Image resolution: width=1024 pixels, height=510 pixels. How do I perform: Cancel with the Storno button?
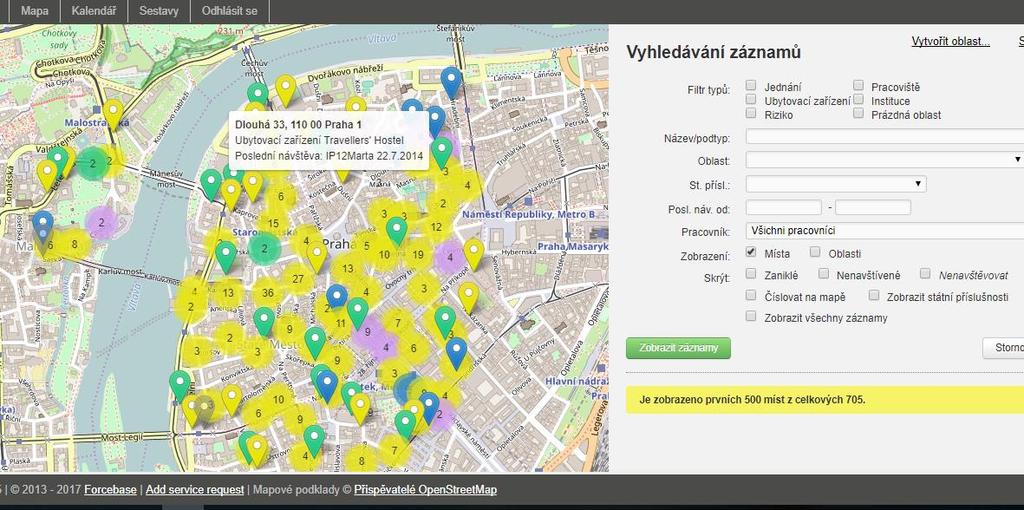click(1004, 348)
